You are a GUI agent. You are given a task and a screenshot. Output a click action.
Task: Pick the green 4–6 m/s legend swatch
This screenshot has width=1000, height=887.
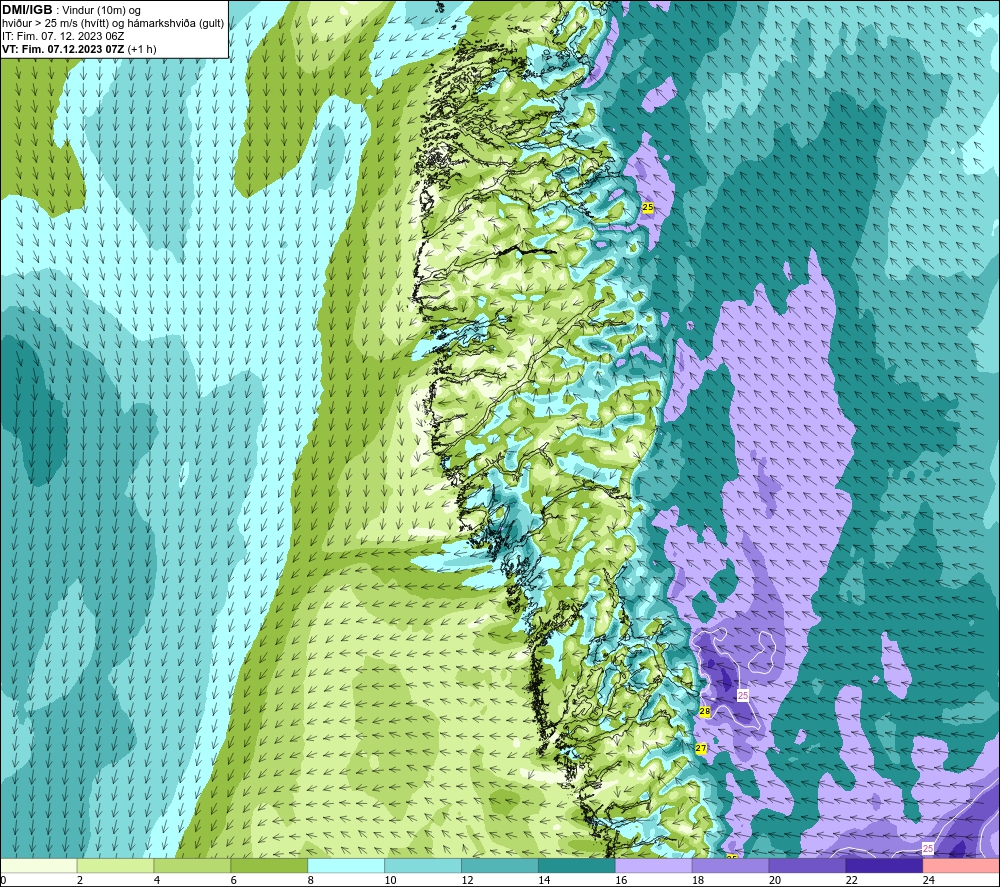[x=192, y=865]
